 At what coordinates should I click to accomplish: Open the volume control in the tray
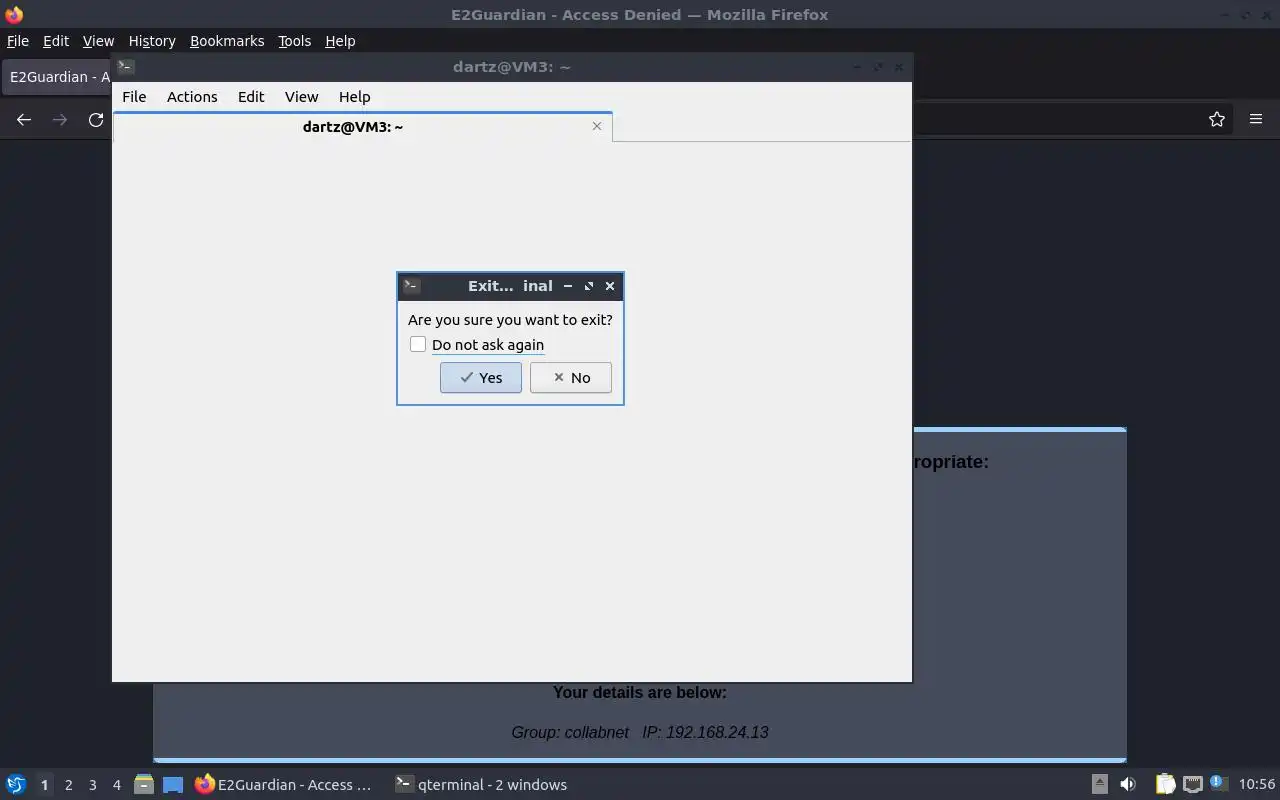(1128, 784)
